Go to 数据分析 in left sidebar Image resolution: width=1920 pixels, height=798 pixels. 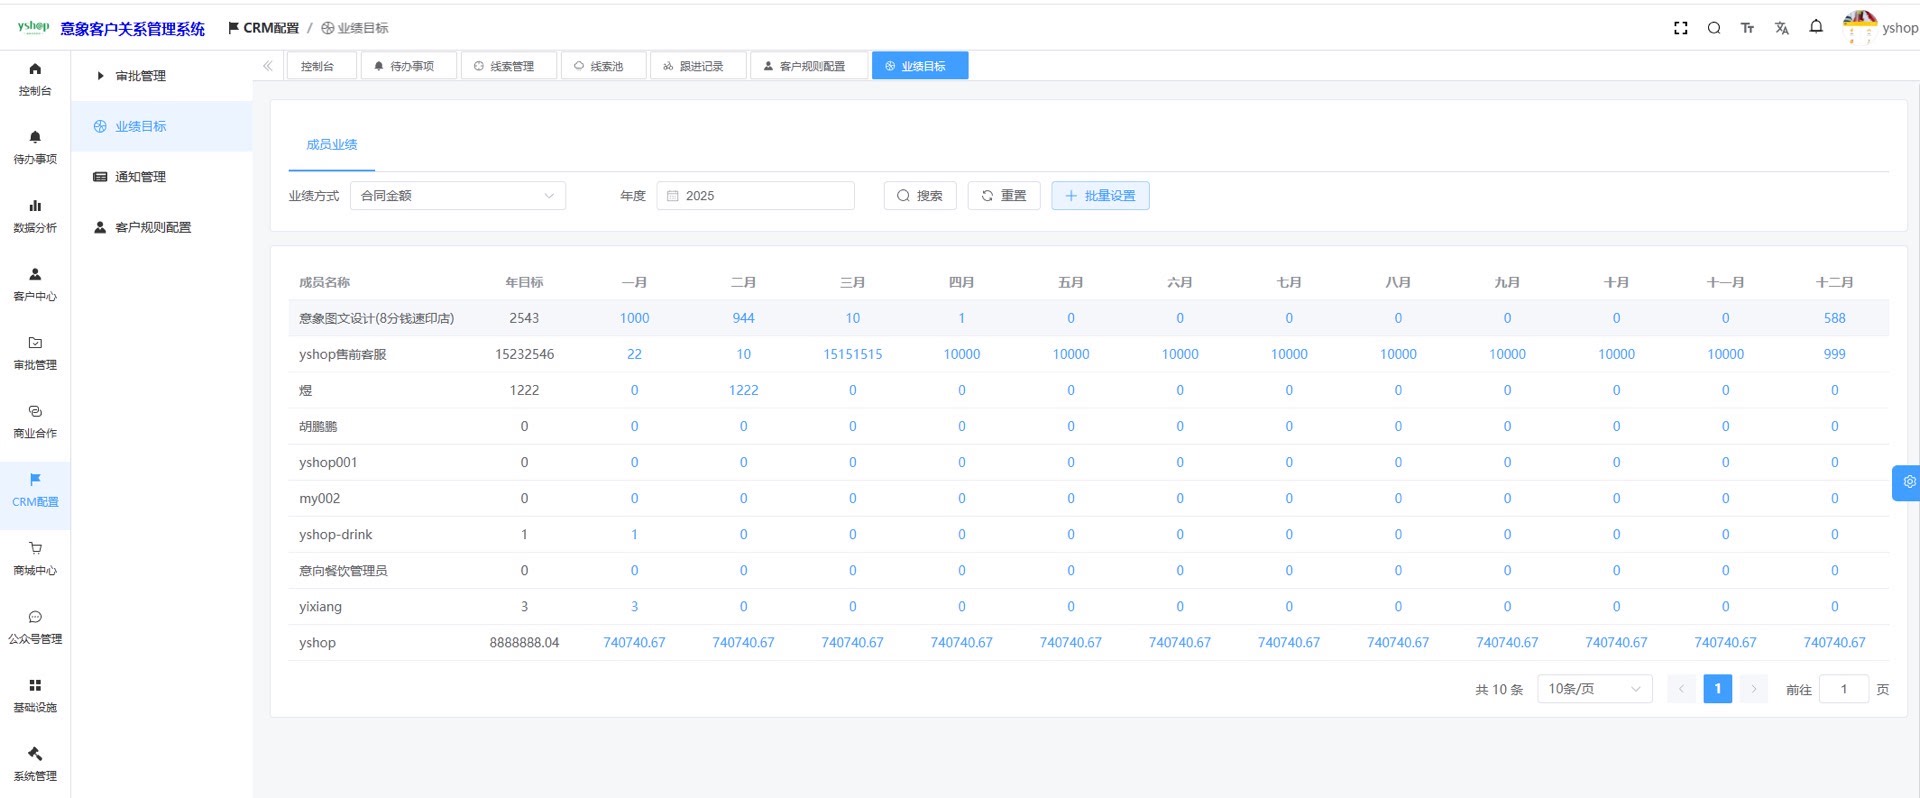35,215
